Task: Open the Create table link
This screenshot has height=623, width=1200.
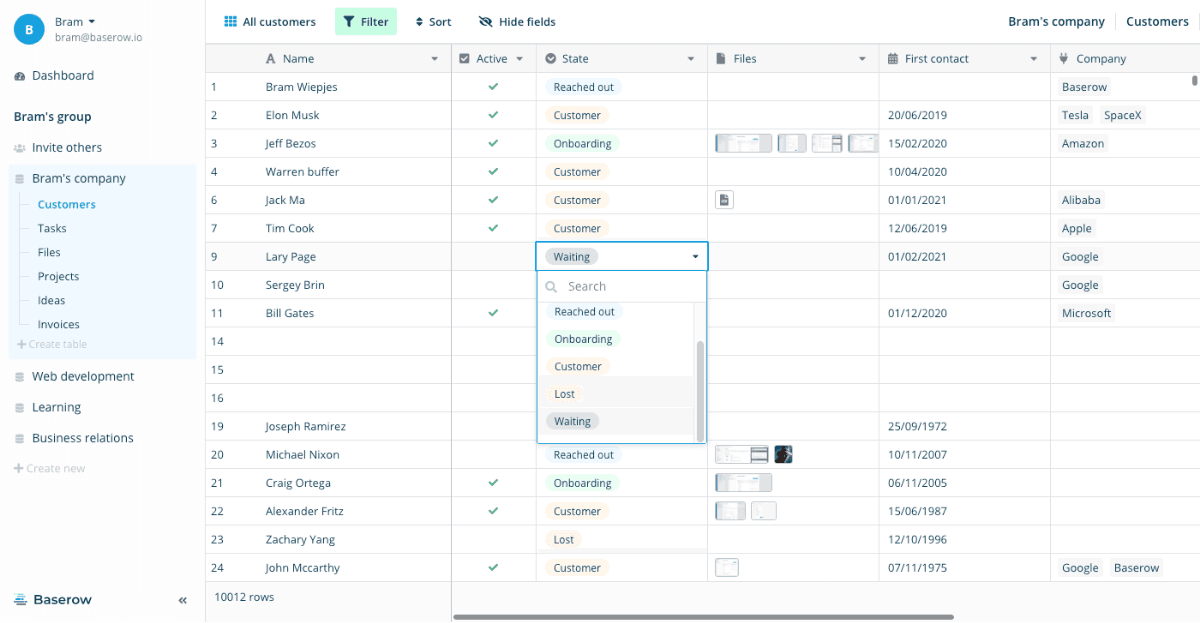Action: click(51, 344)
